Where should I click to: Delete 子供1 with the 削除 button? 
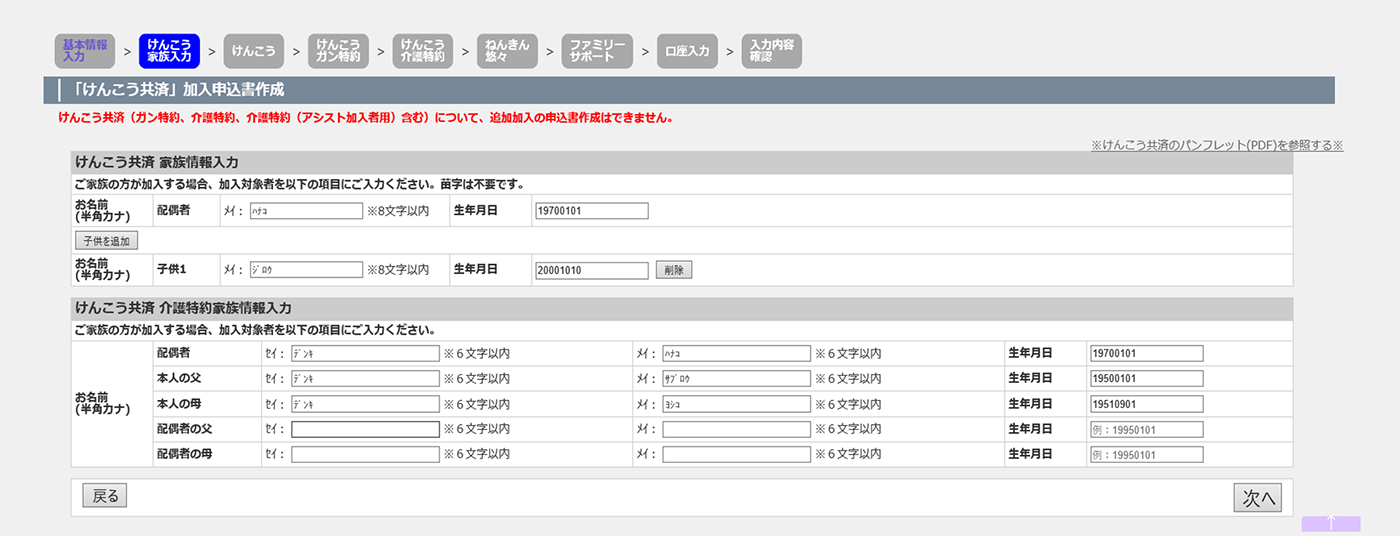[x=673, y=270]
